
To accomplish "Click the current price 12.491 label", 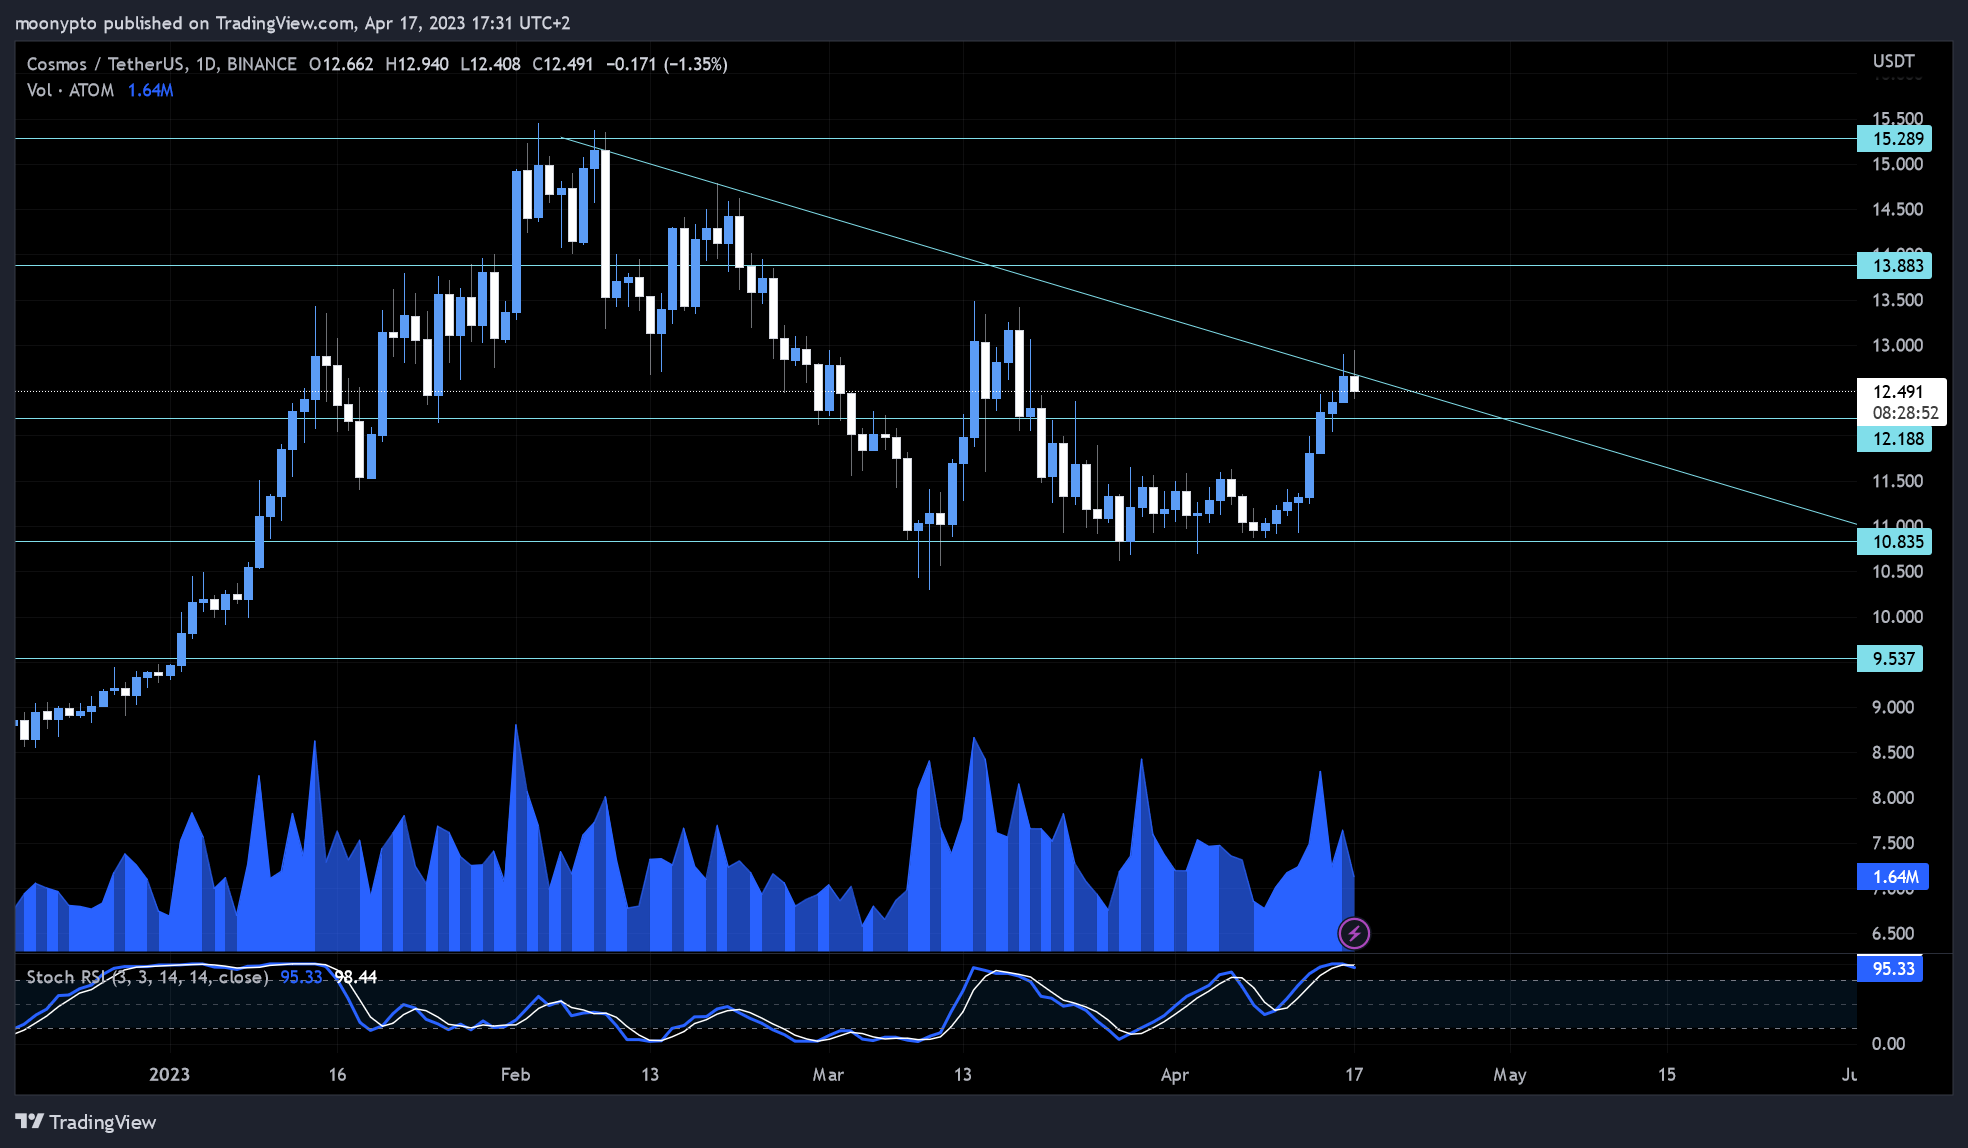I will (1898, 392).
